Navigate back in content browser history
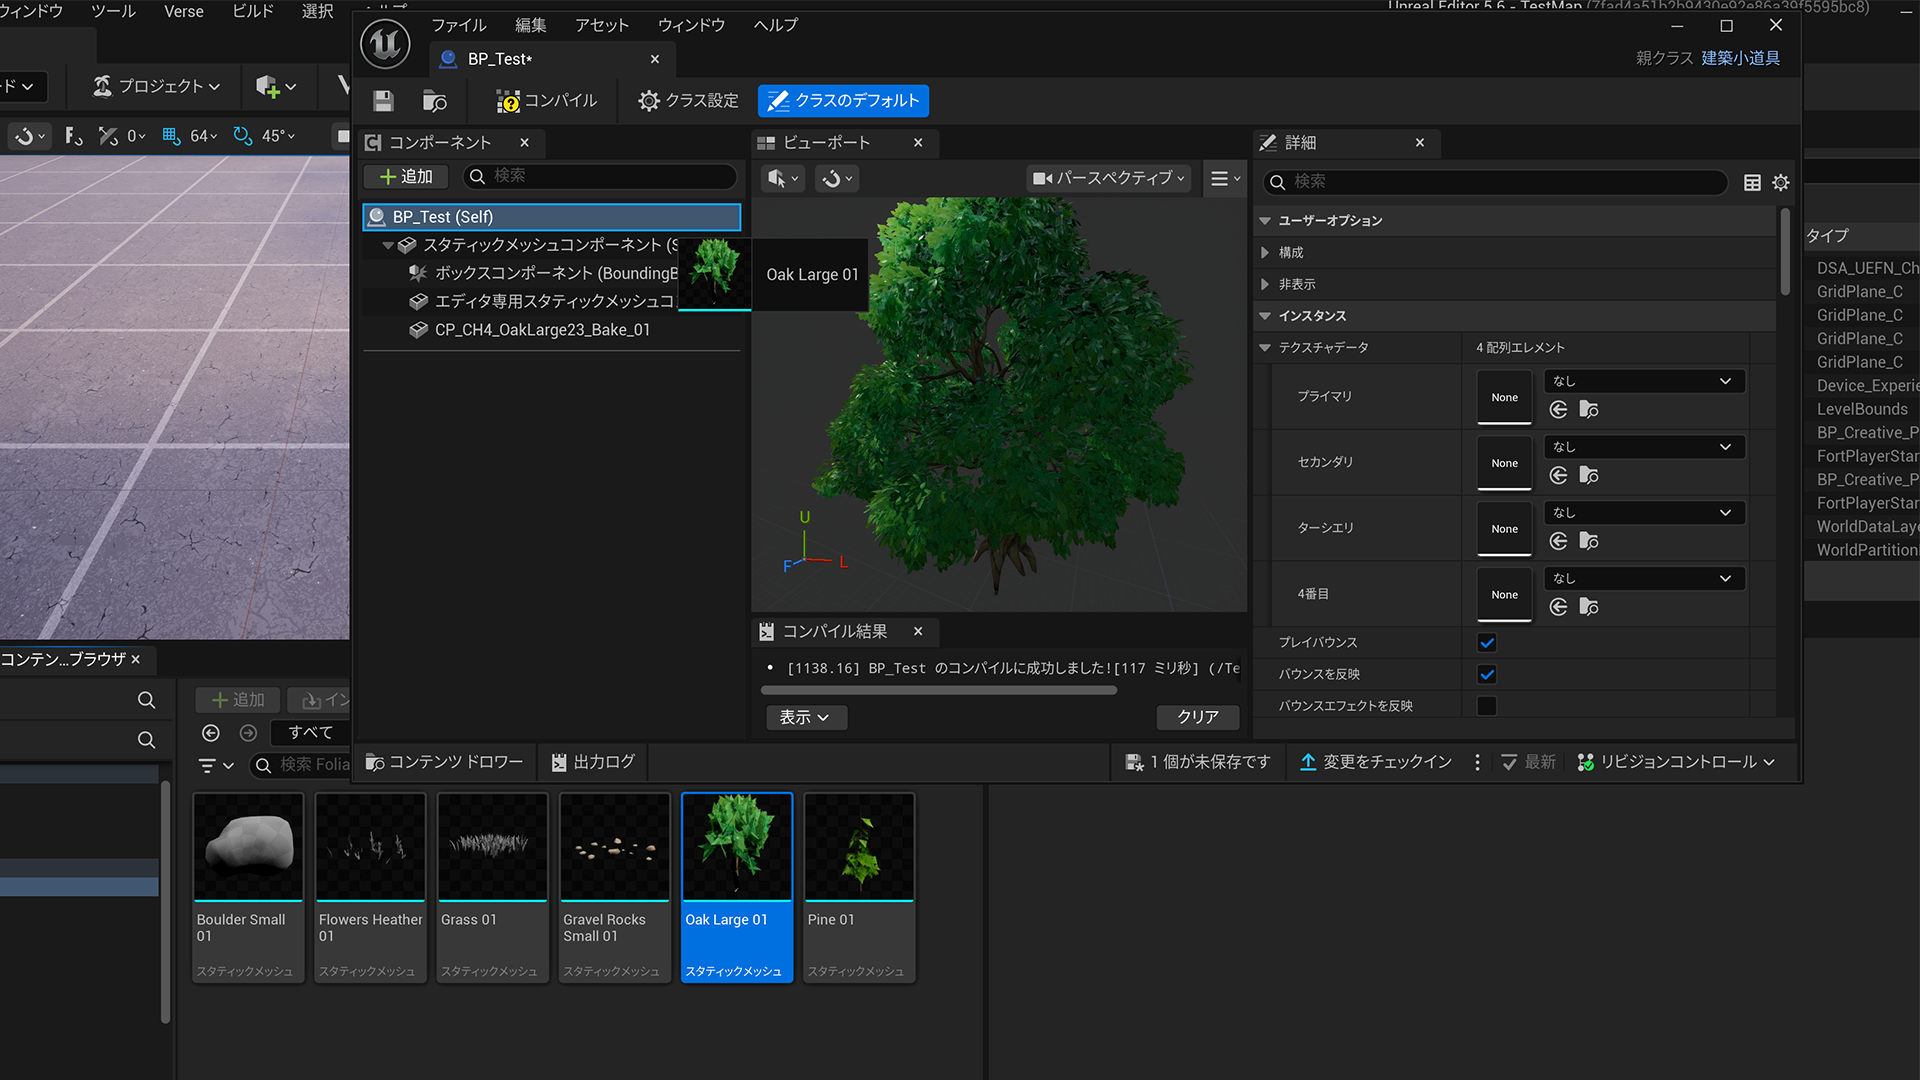Screen dimensions: 1920x1080 coord(211,733)
